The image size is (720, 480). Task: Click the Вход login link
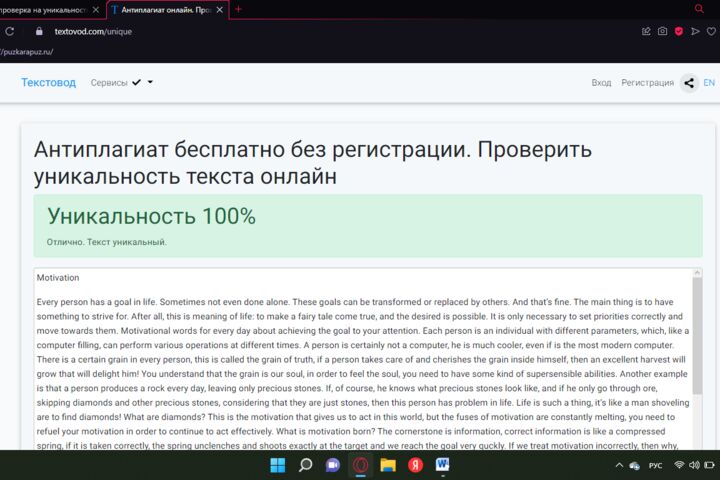[601, 83]
